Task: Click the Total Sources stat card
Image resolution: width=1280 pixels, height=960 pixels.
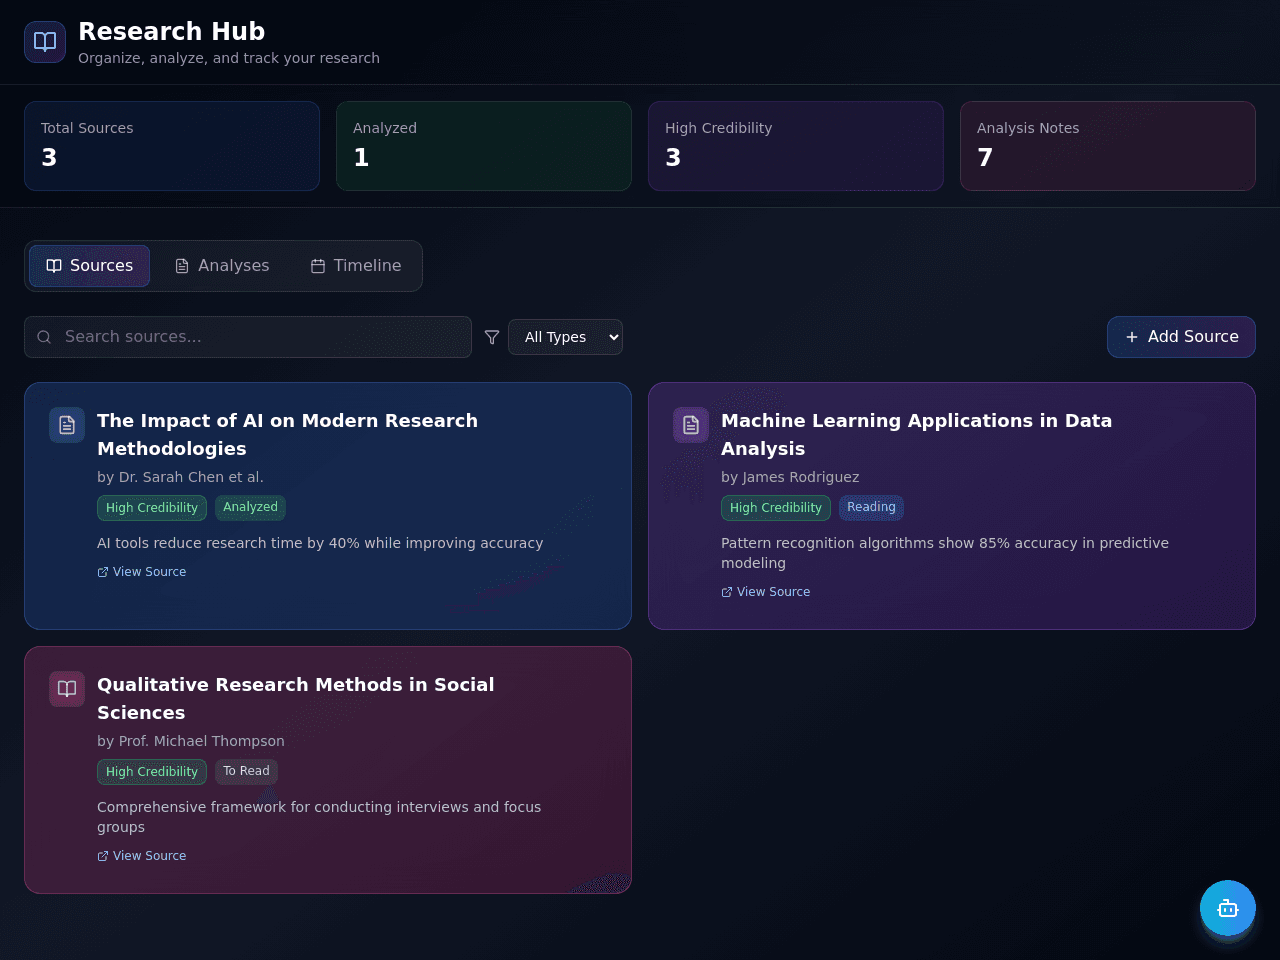Action: (x=172, y=146)
